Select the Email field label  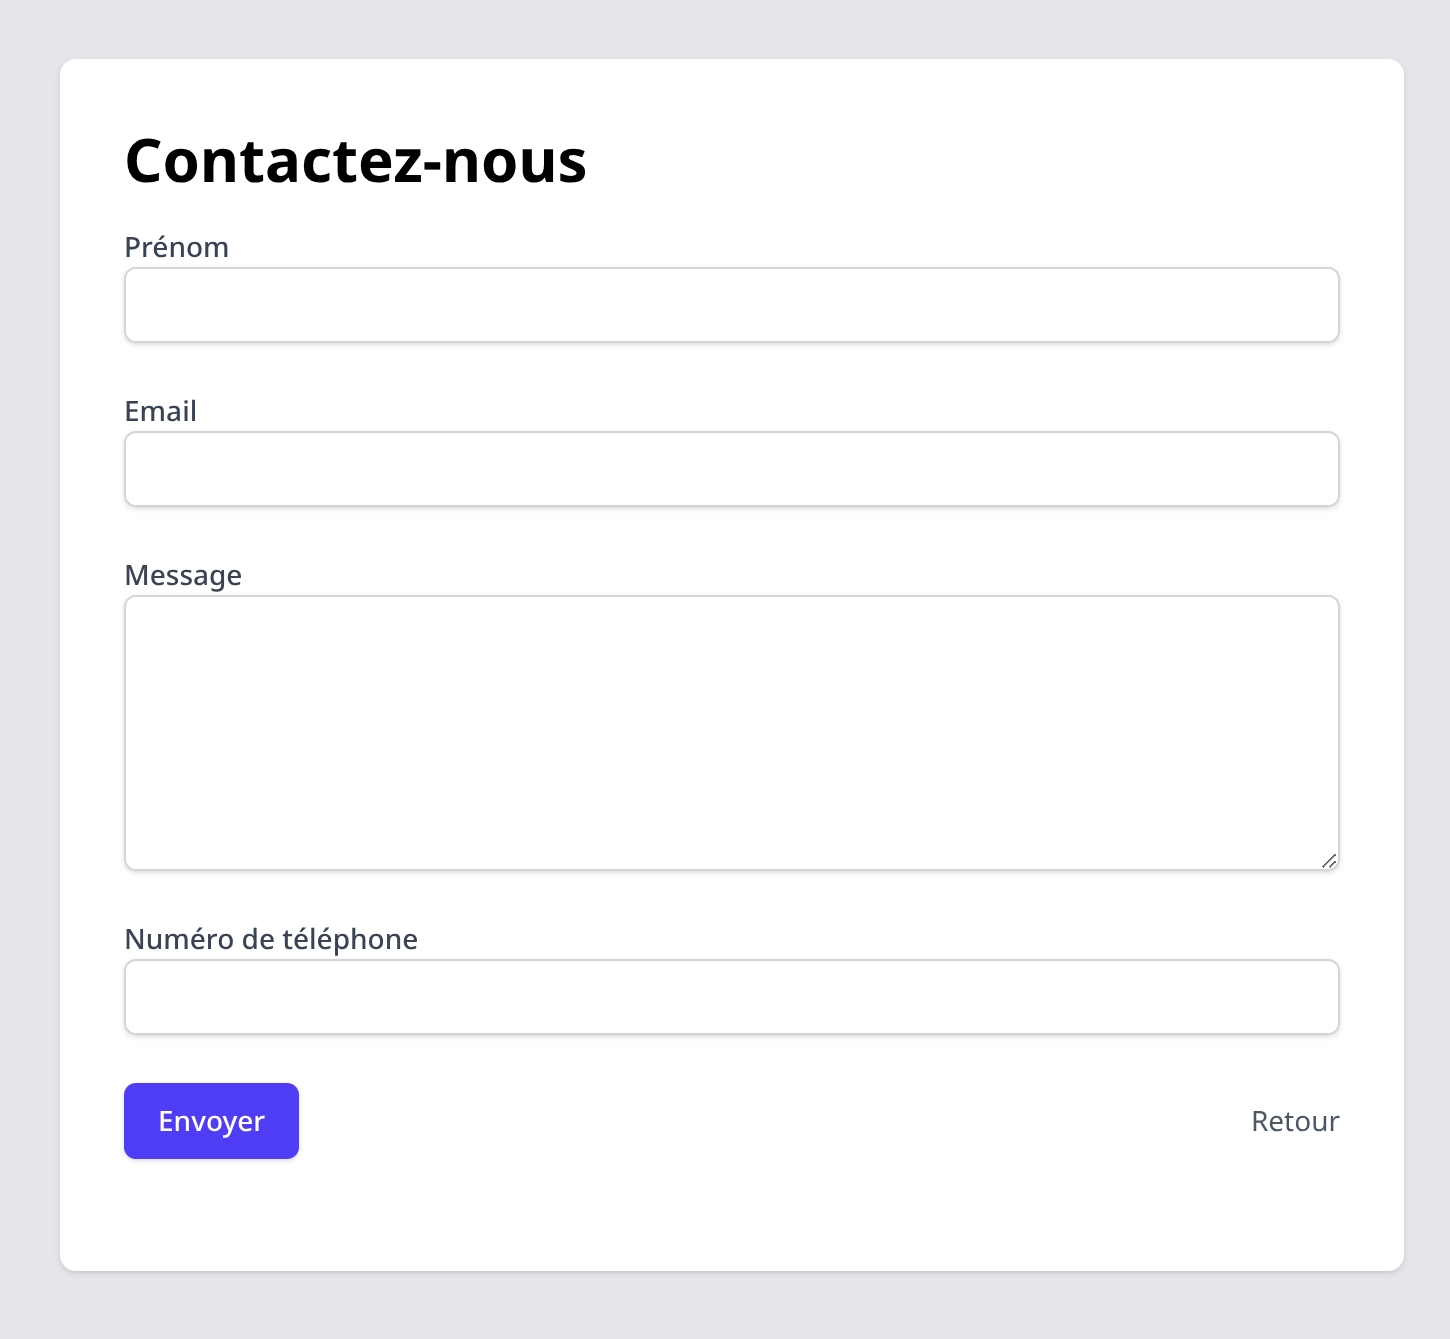(x=160, y=411)
